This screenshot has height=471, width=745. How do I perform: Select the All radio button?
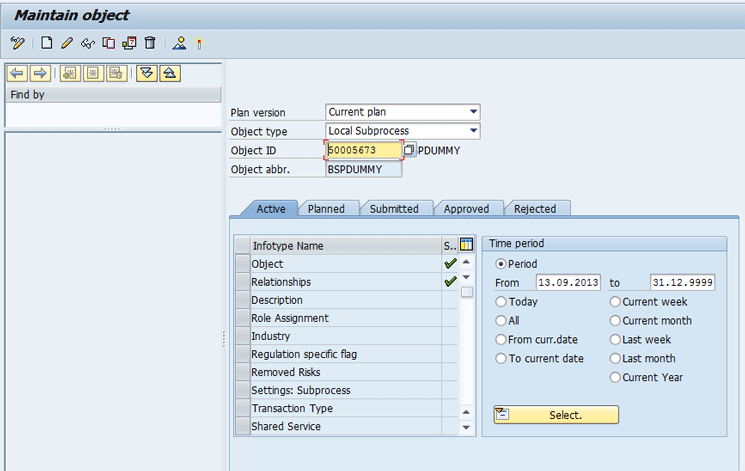pyautogui.click(x=501, y=321)
